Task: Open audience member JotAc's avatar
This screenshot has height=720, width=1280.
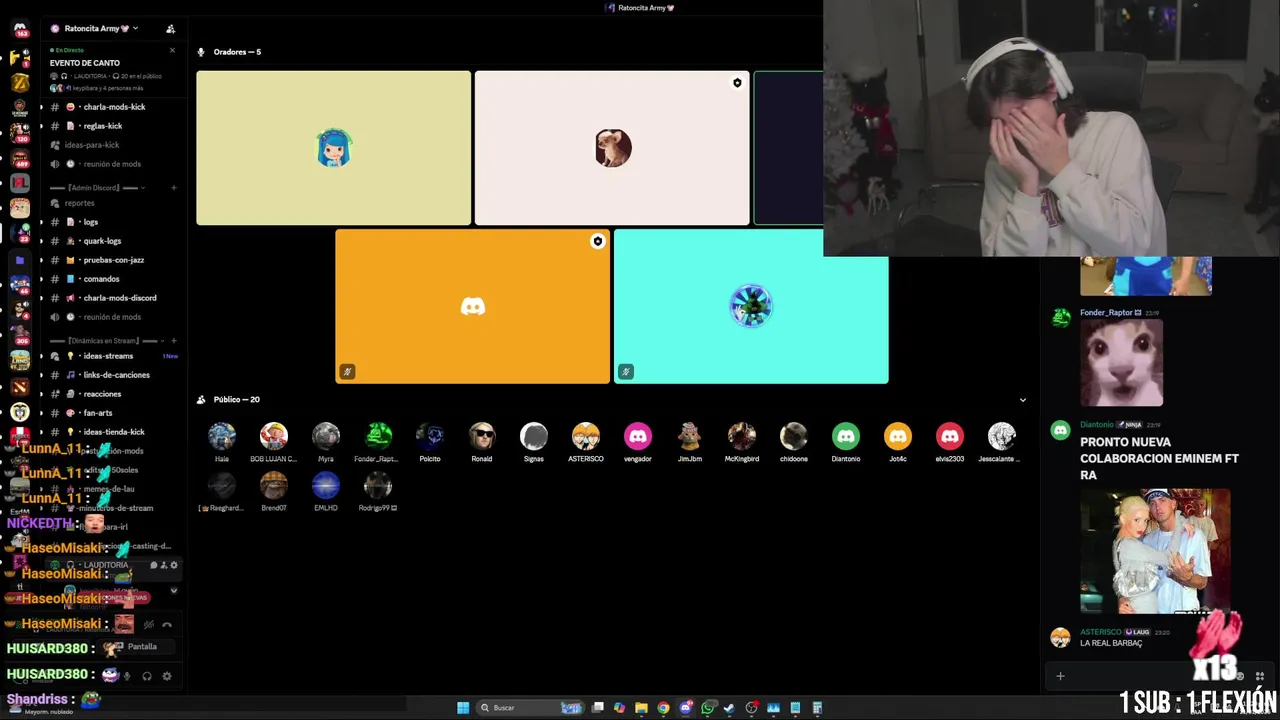Action: tap(898, 436)
